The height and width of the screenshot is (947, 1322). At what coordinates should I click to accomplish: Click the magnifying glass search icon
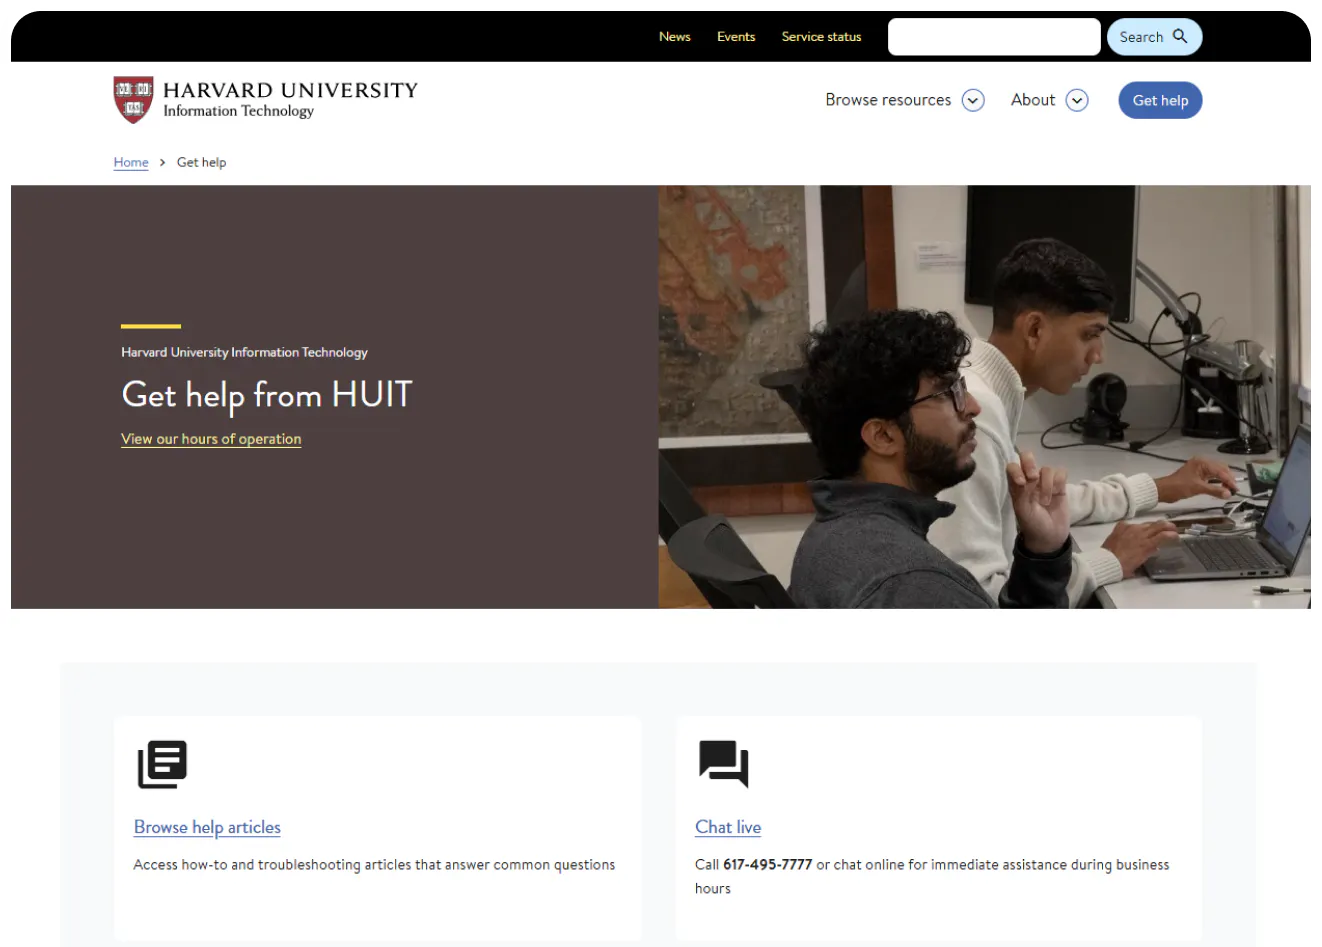[1180, 36]
